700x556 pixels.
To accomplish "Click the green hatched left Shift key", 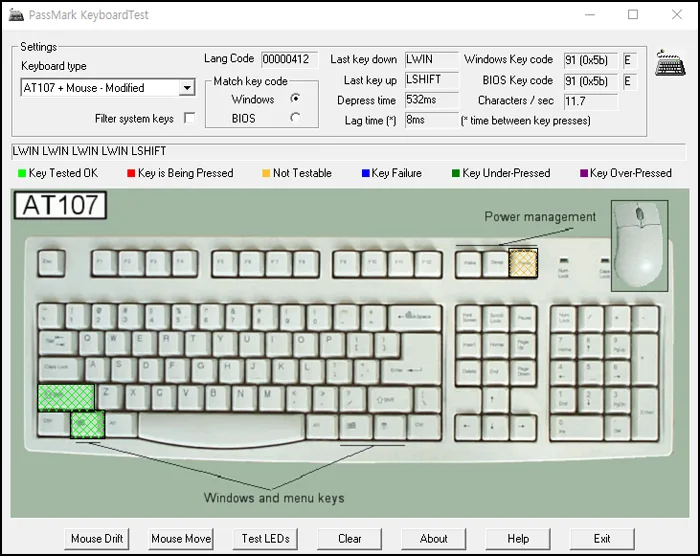I will pyautogui.click(x=66, y=397).
